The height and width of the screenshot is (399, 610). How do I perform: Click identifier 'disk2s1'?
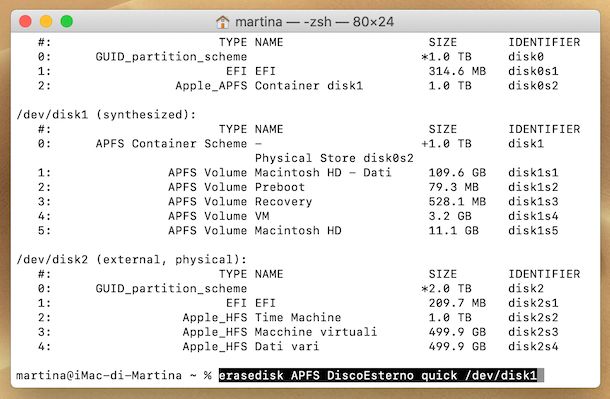coord(533,303)
